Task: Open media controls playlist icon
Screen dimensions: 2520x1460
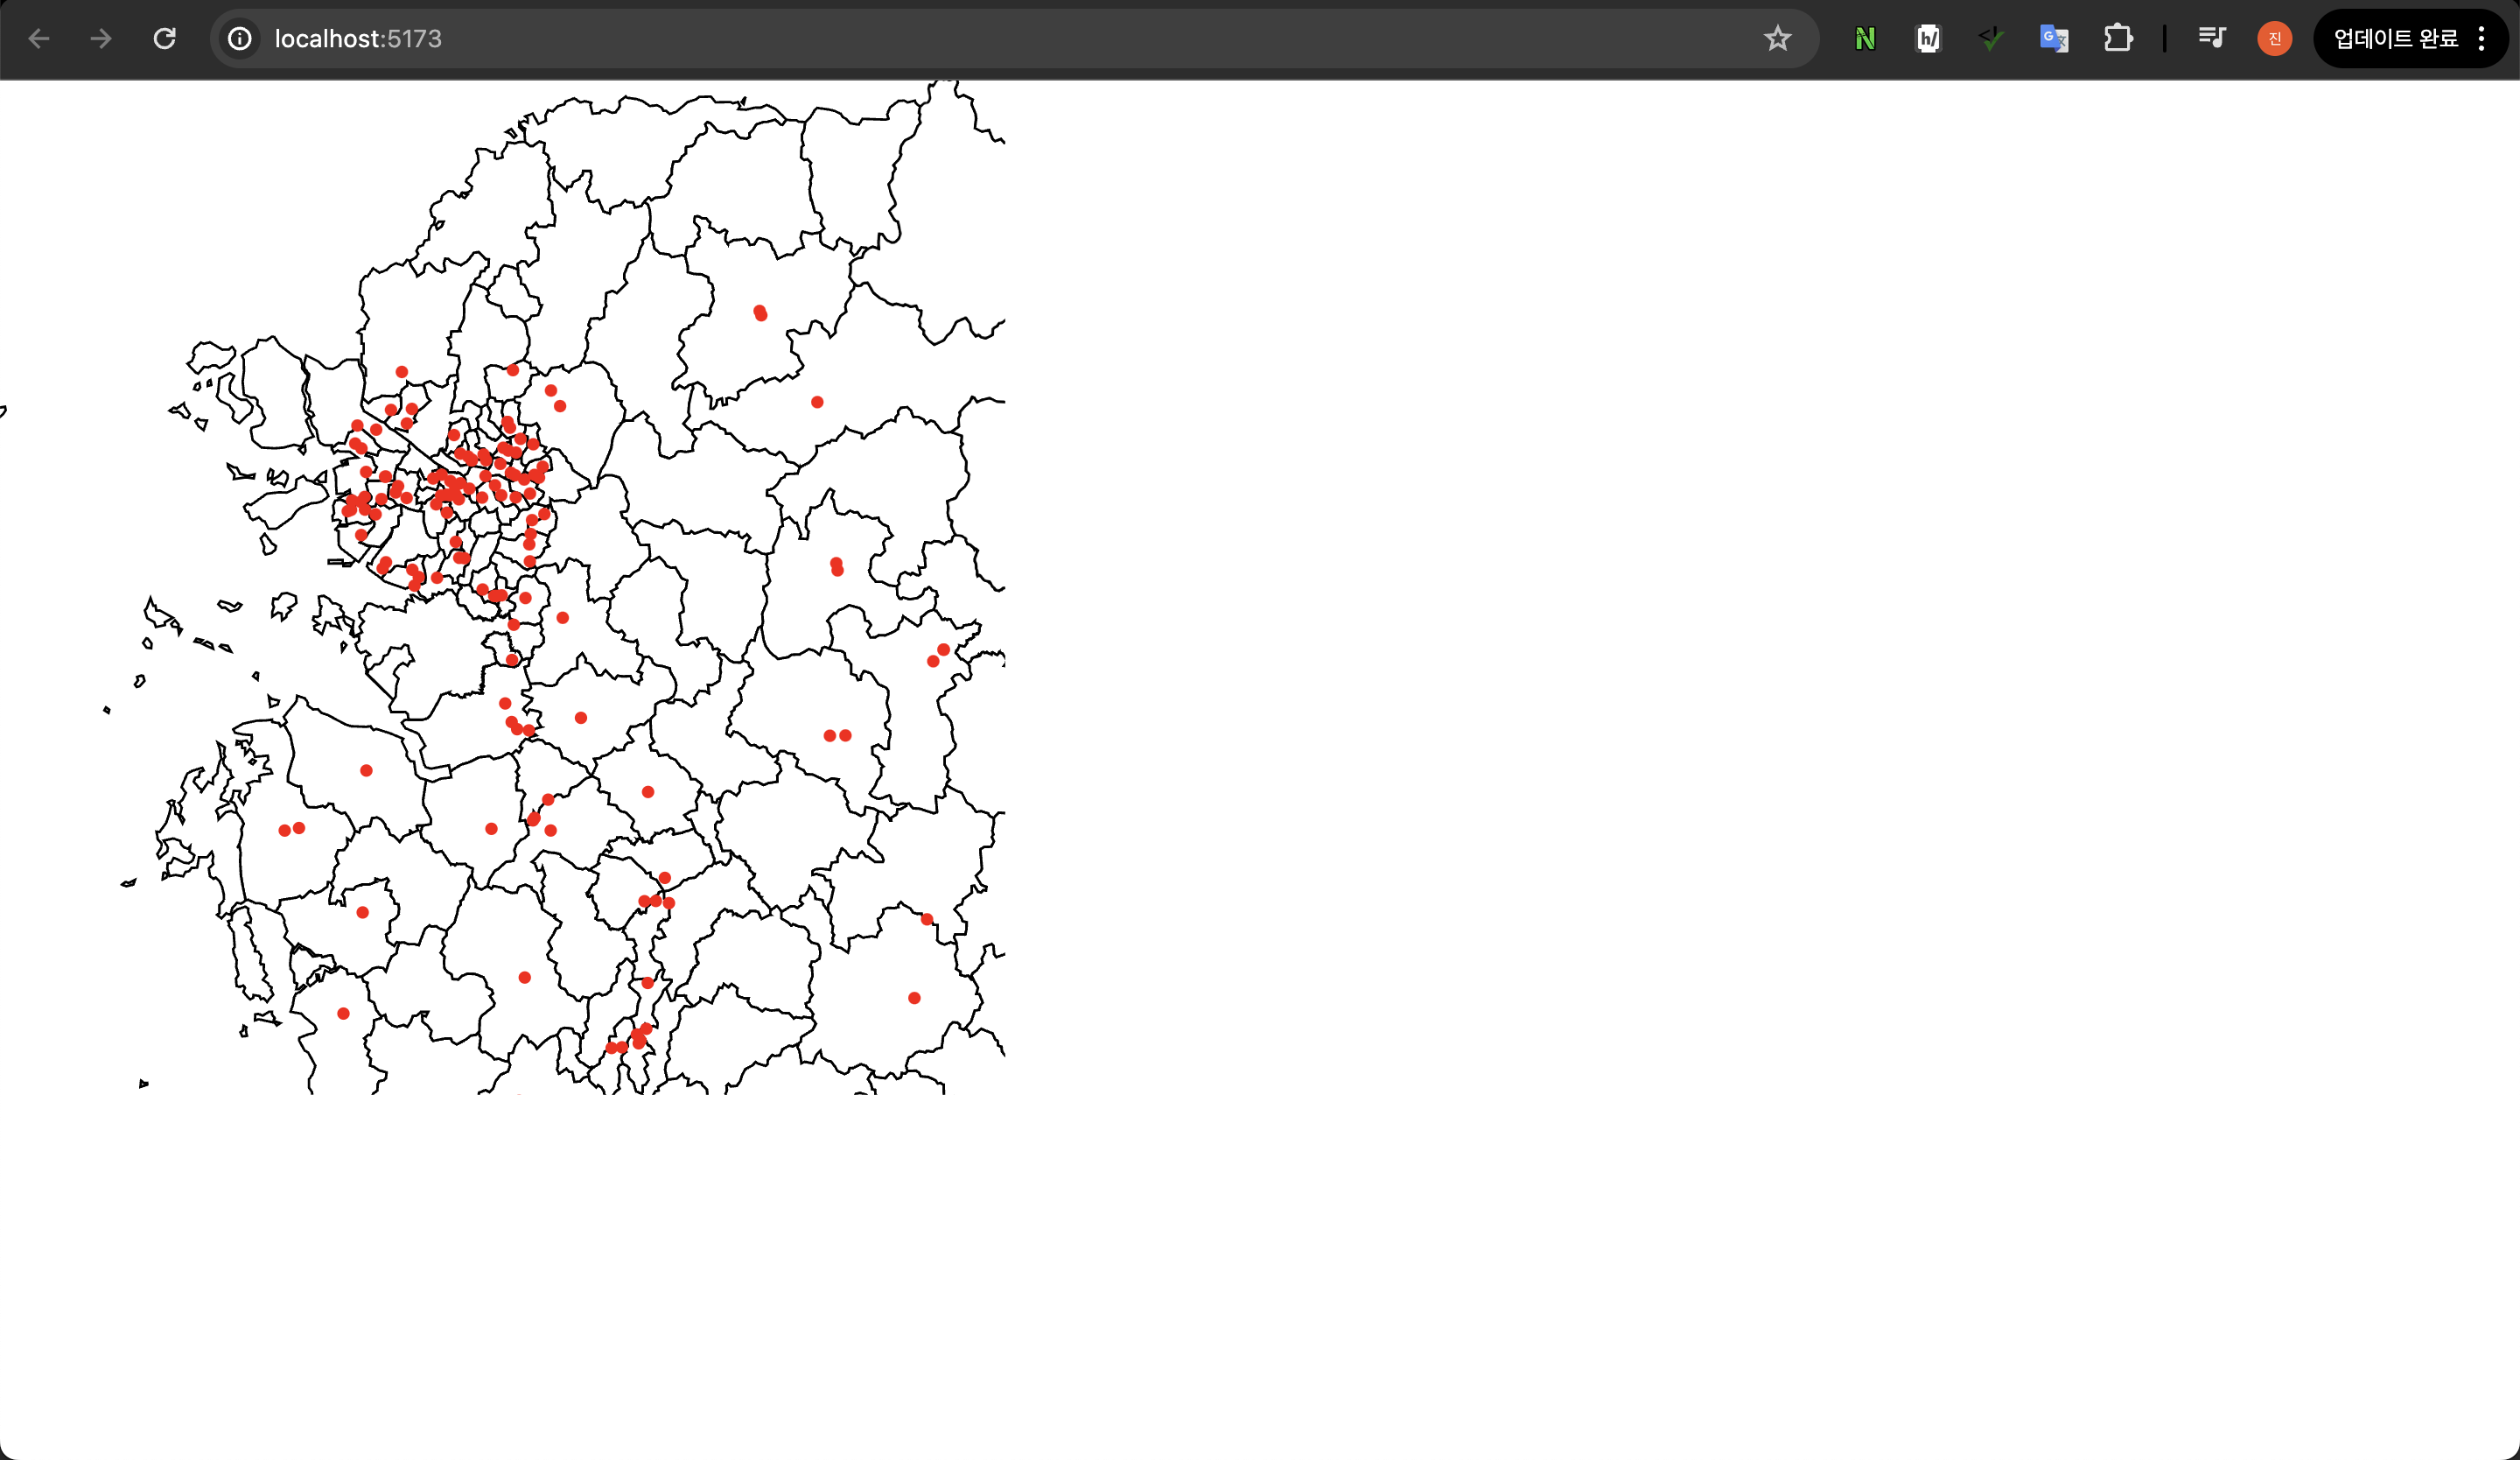Action: pyautogui.click(x=2212, y=39)
